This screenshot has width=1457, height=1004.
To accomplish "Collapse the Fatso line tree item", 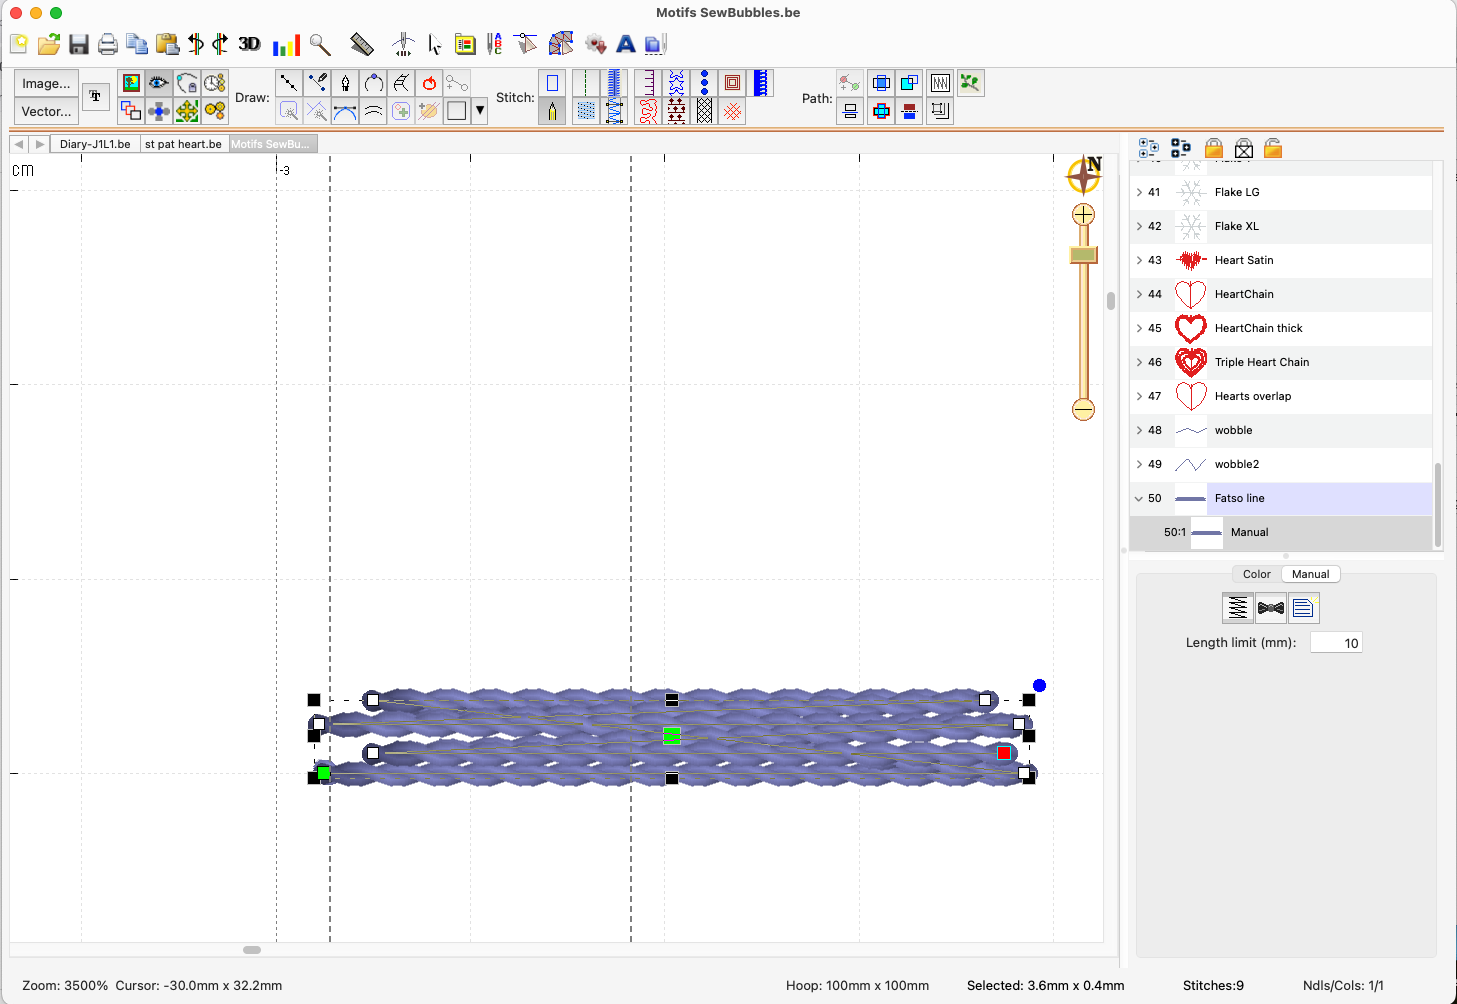I will (x=1139, y=498).
